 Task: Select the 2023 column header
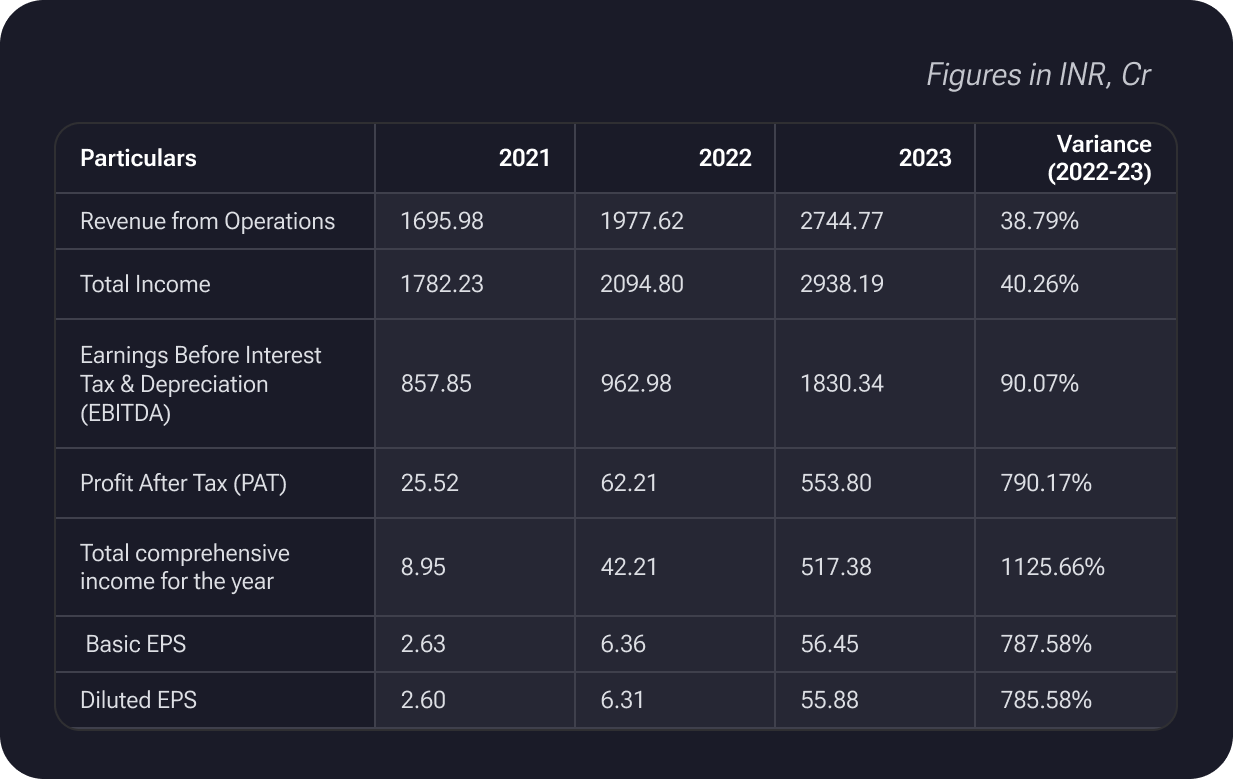925,158
